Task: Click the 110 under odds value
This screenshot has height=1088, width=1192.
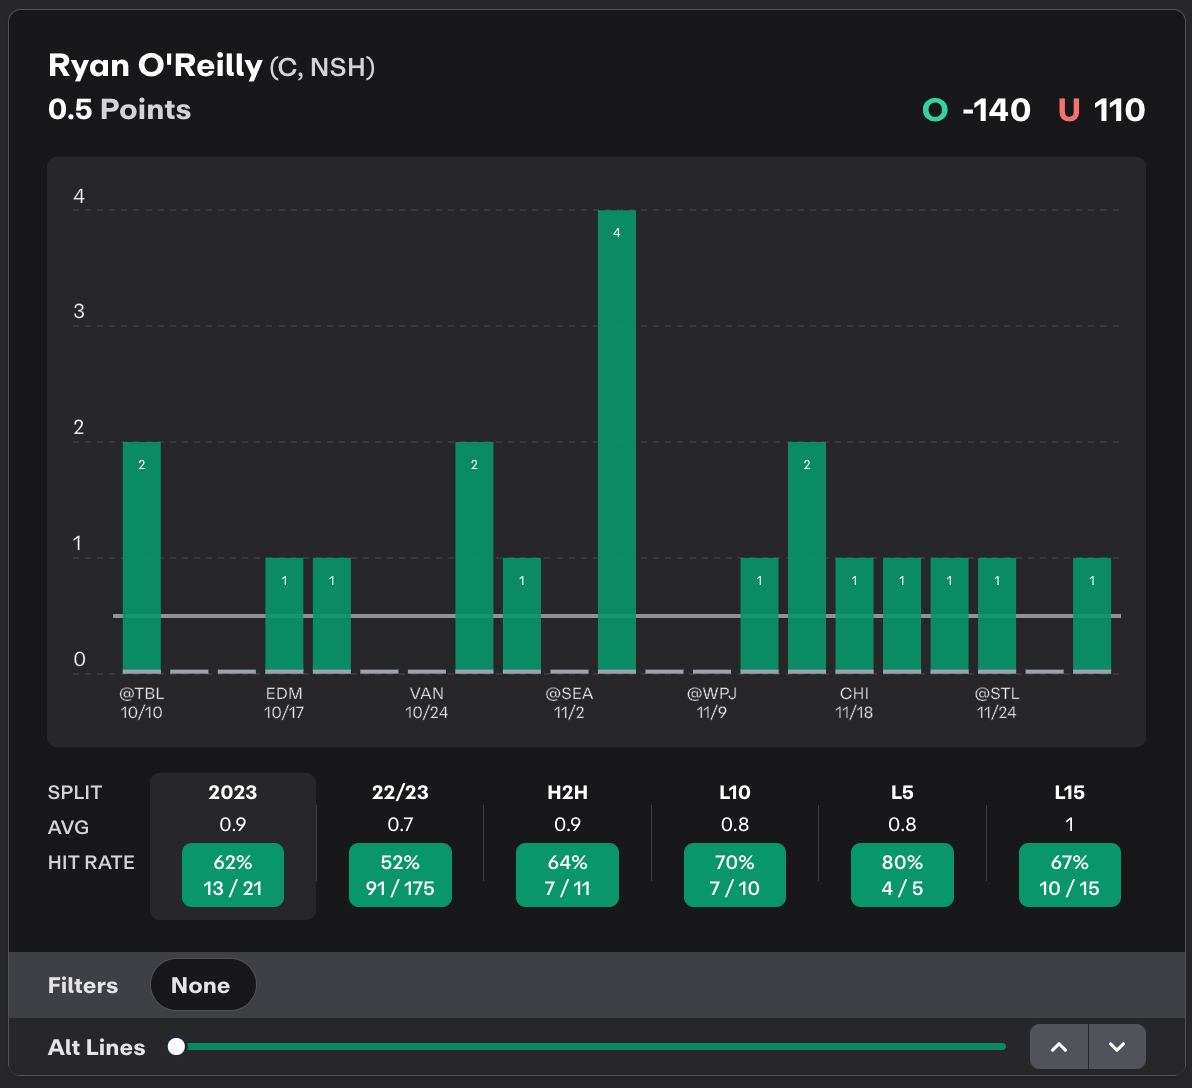Action: (x=1119, y=110)
